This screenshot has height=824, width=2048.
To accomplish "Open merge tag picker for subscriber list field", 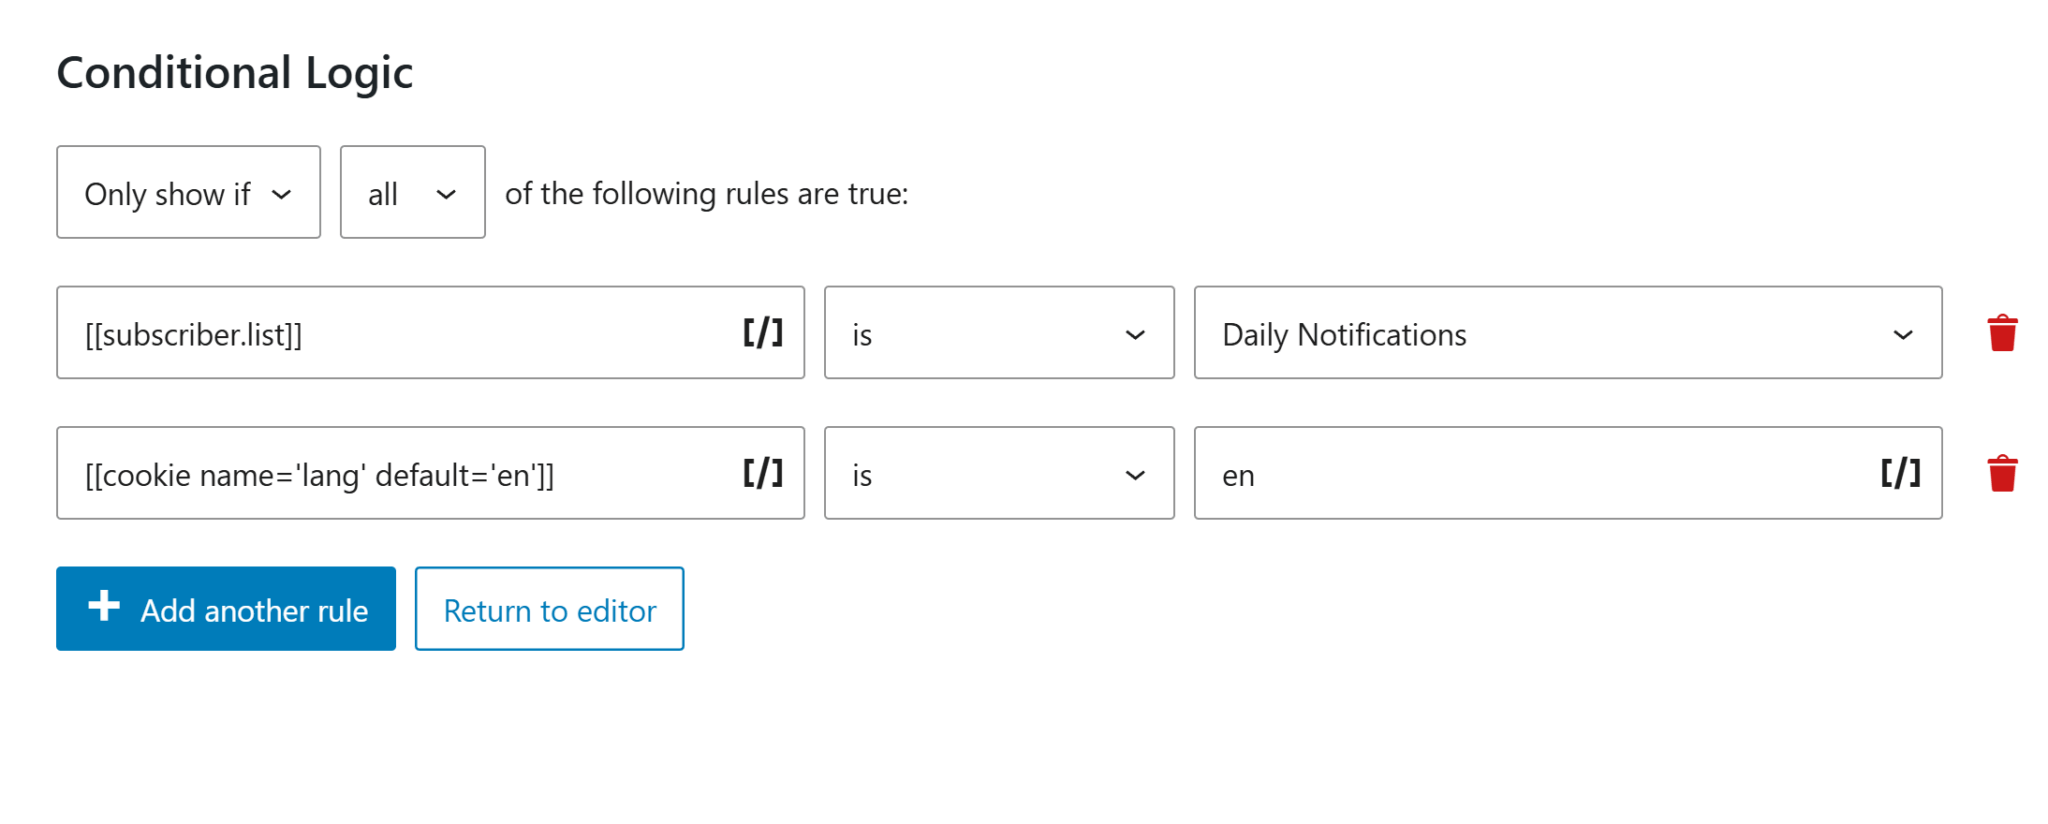I will pos(762,333).
